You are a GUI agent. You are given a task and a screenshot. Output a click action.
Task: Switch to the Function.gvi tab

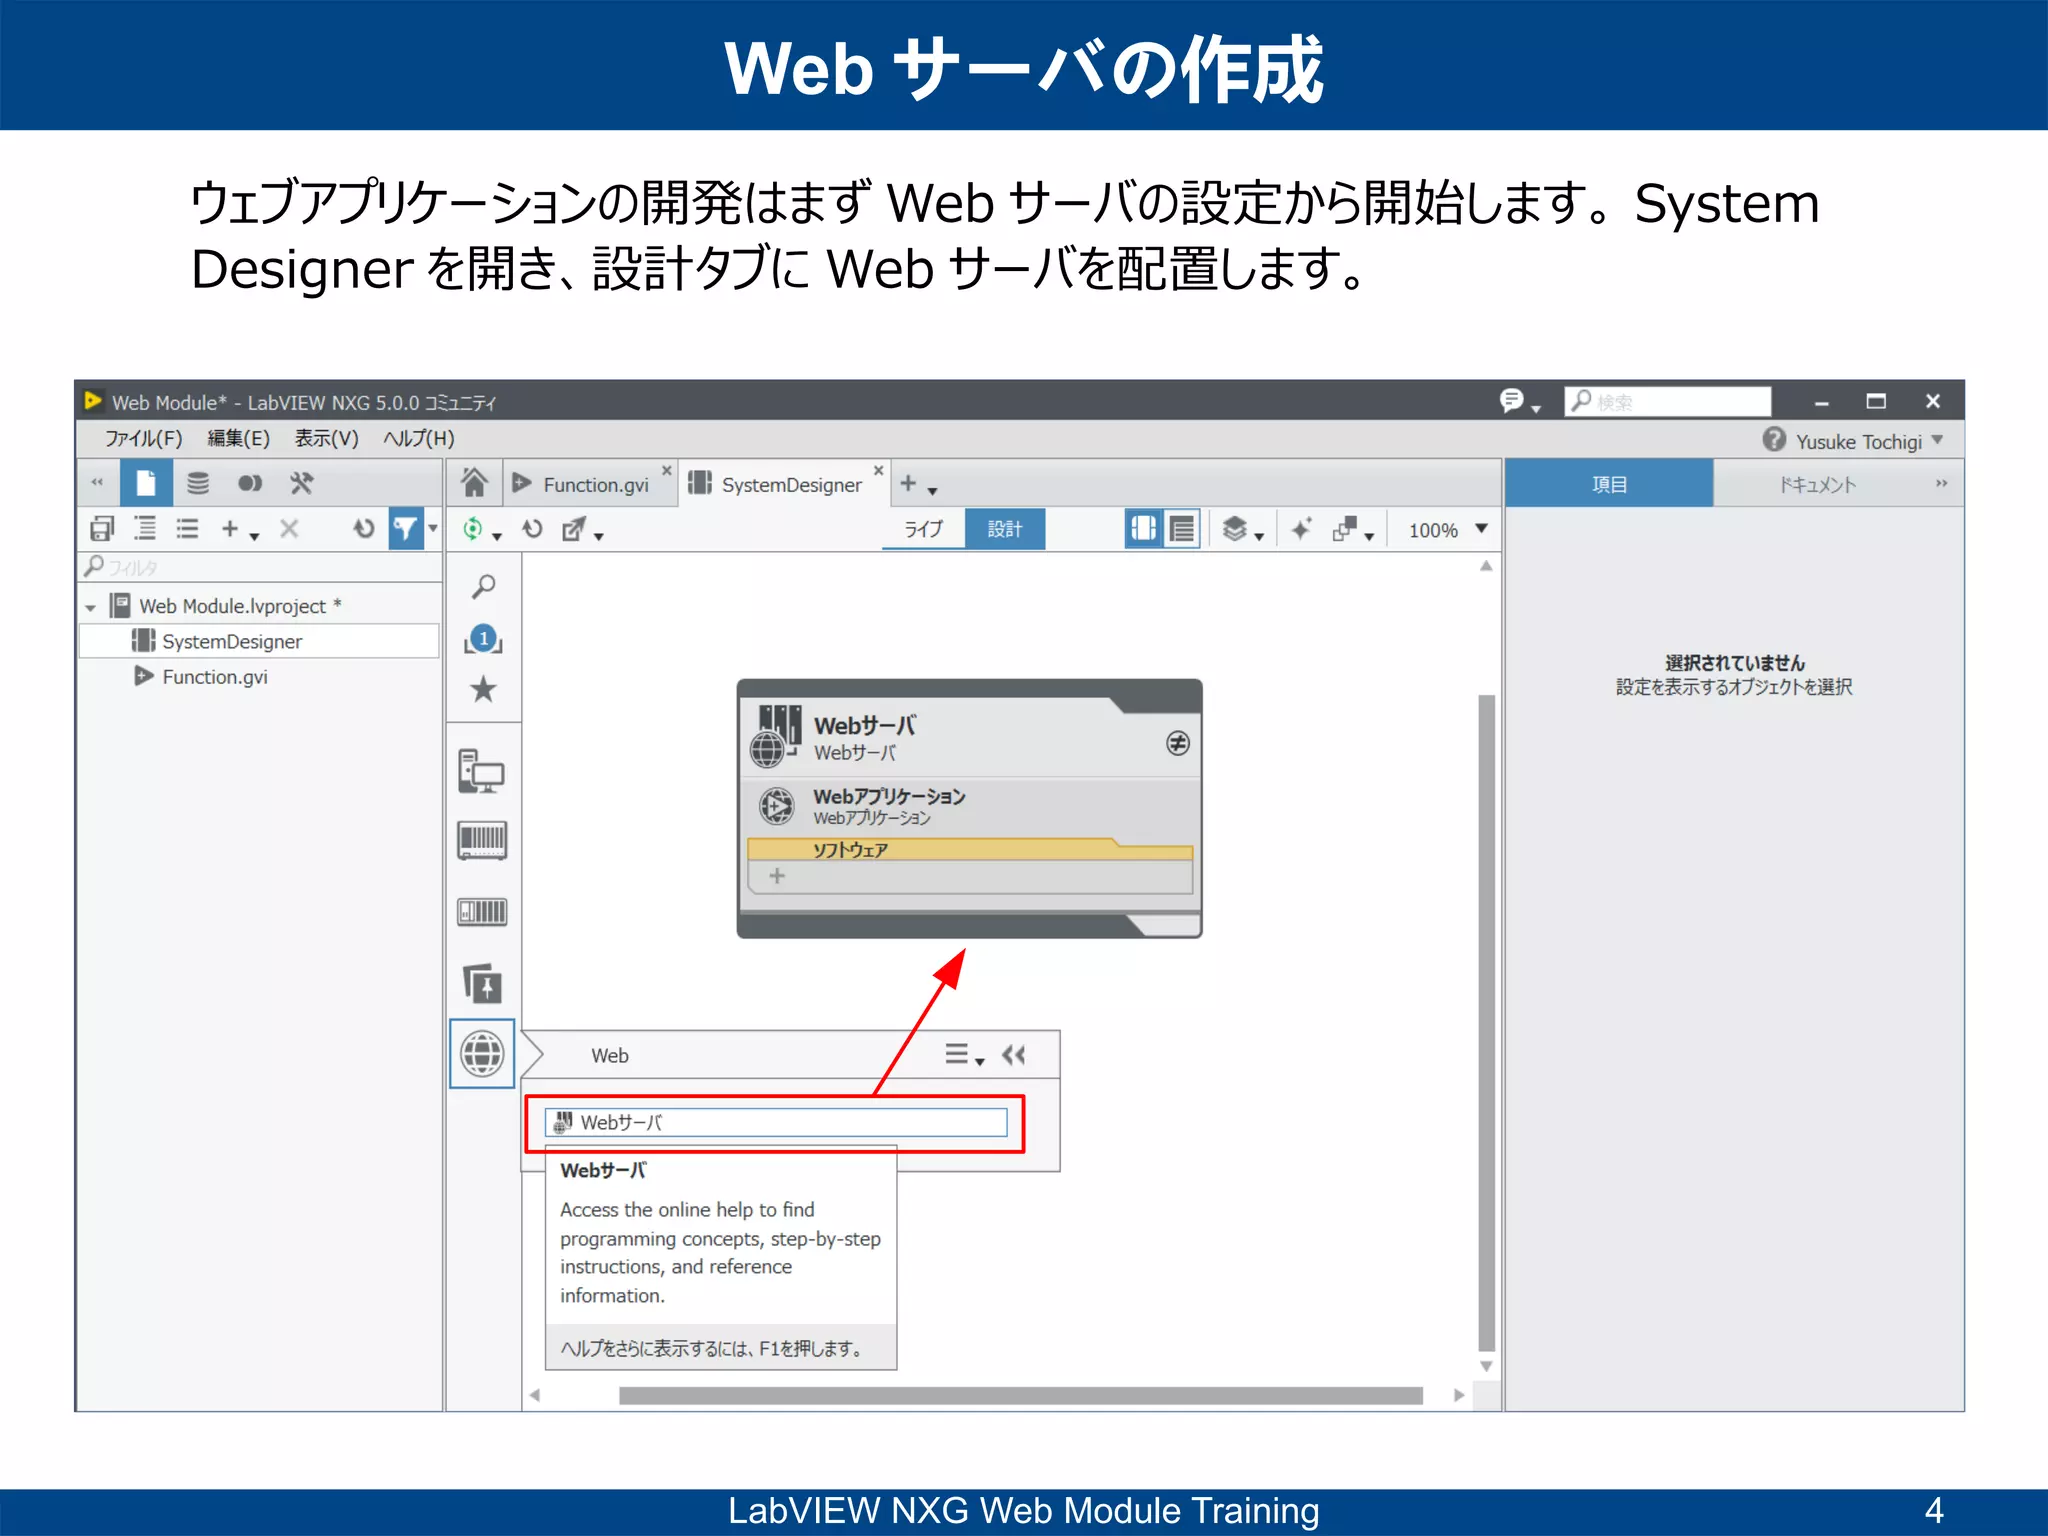click(595, 485)
